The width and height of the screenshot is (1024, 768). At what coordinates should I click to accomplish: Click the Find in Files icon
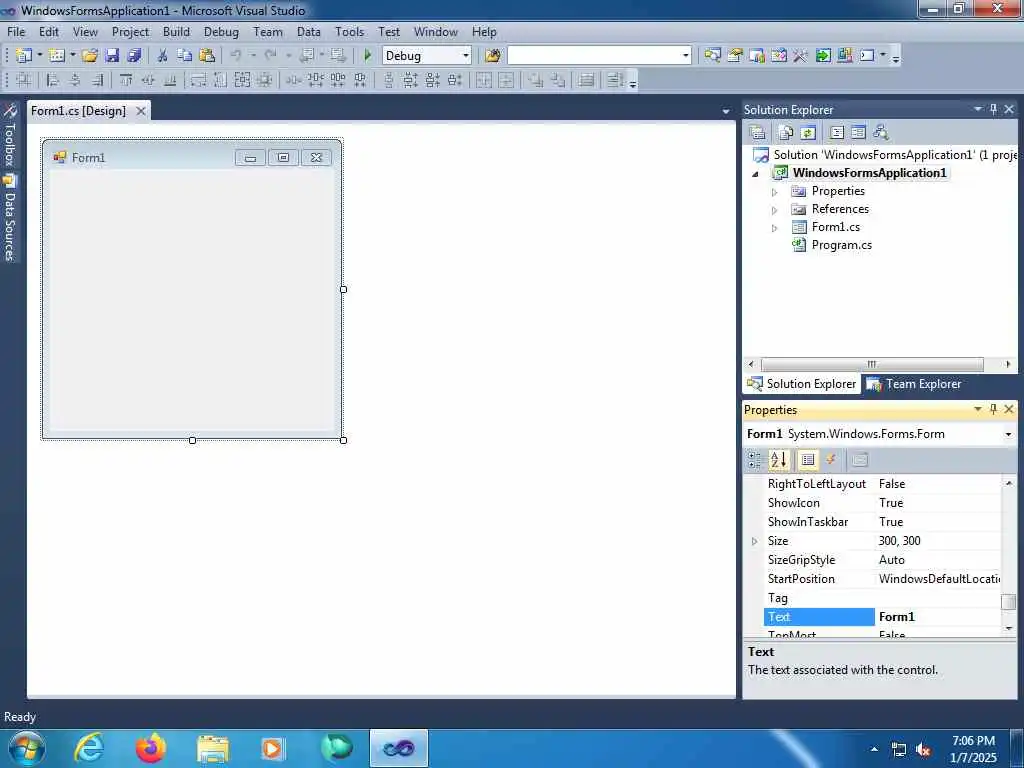point(493,56)
